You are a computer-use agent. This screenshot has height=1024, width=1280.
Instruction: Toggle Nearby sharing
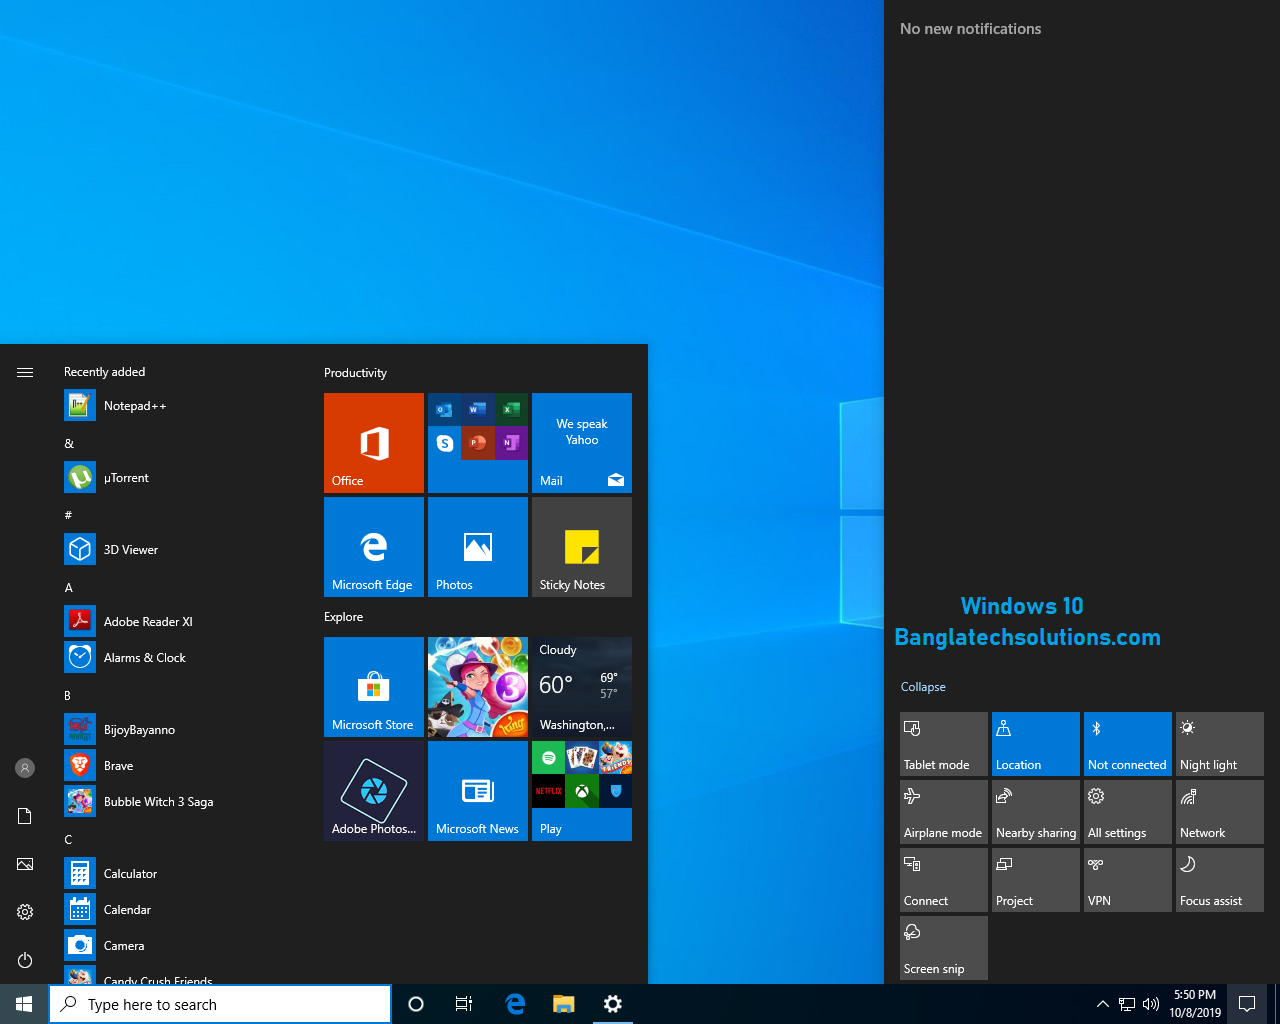tap(1036, 812)
